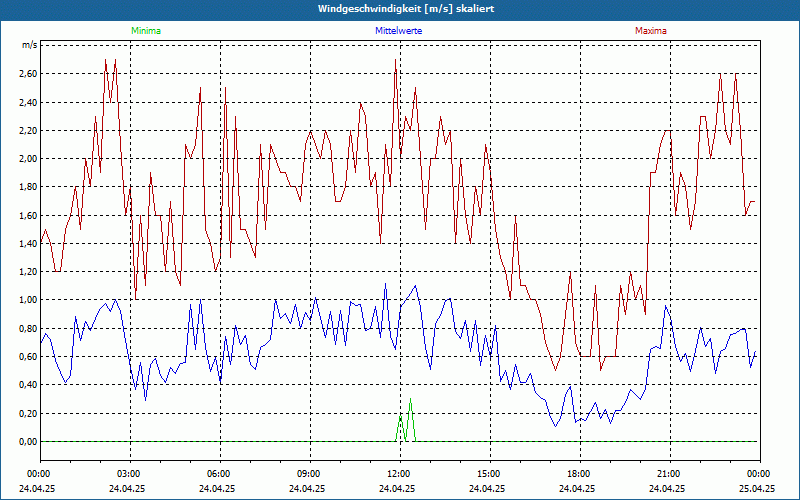Click the '12:00' time axis label

coord(397,474)
